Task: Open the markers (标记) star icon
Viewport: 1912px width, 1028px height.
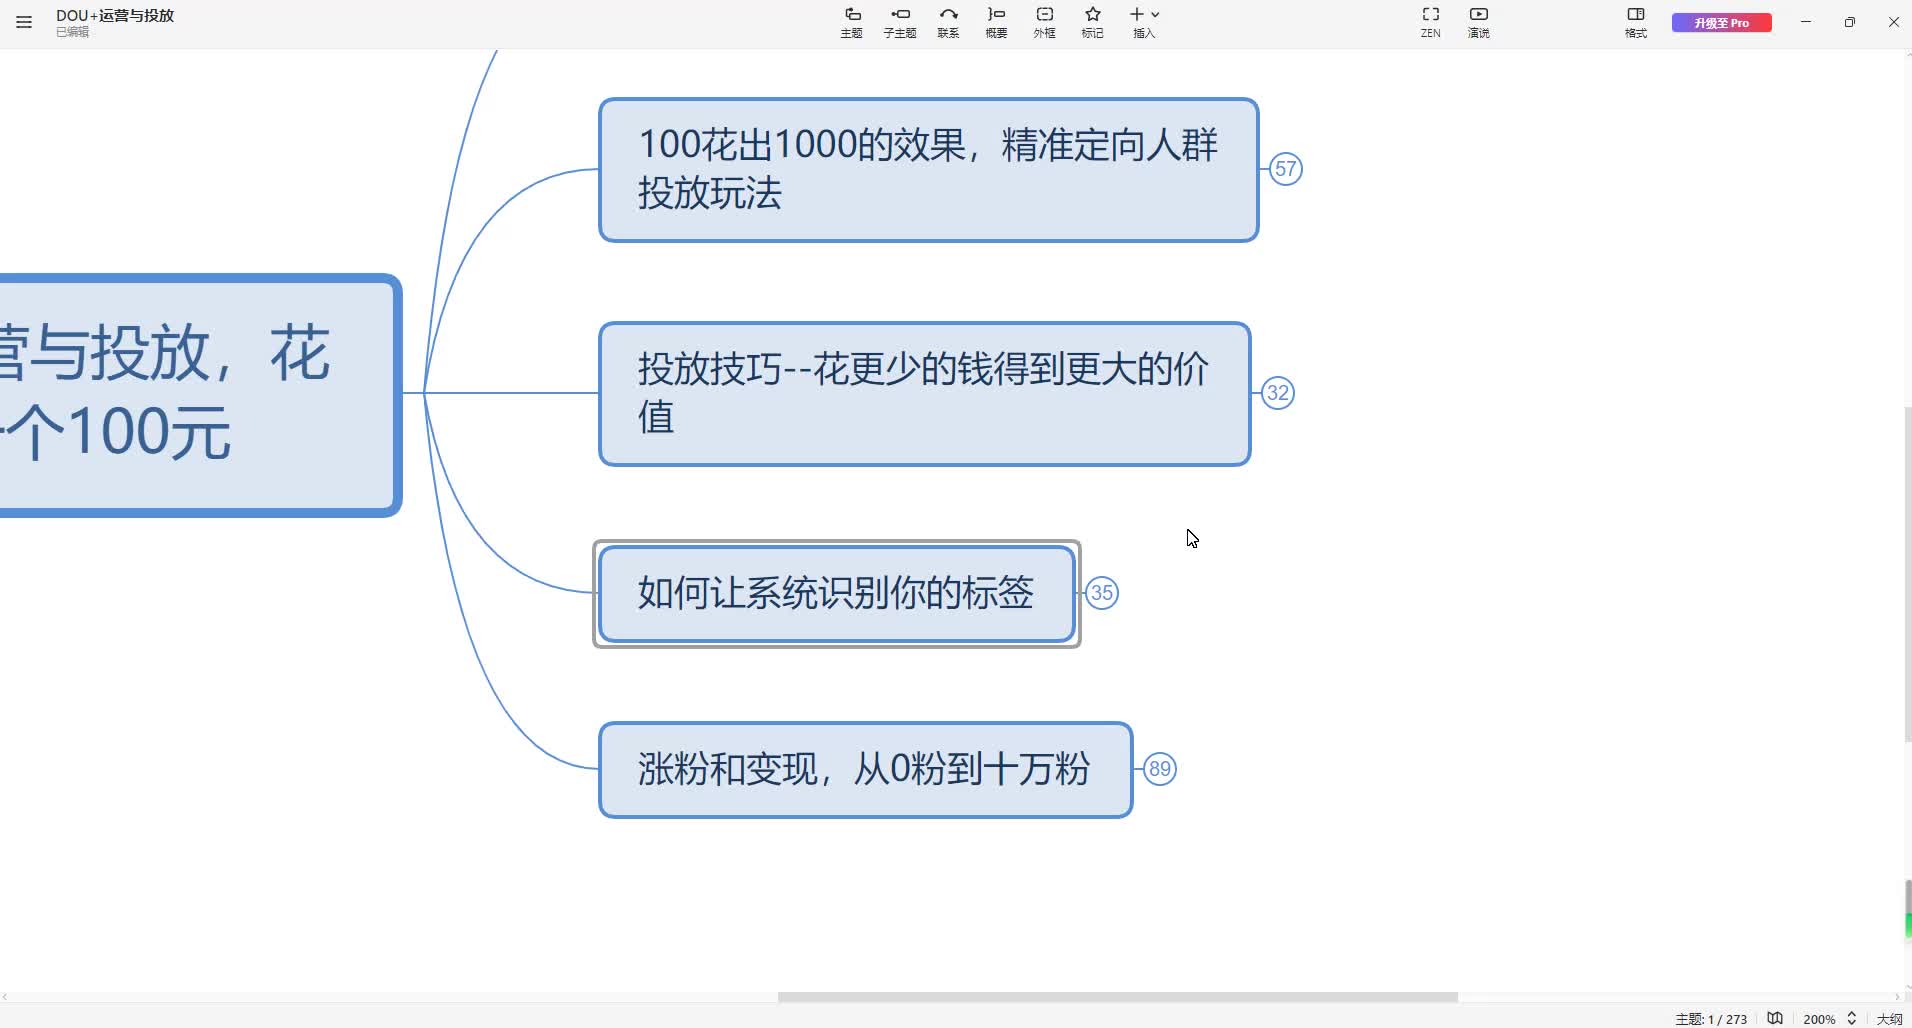Action: point(1093,22)
